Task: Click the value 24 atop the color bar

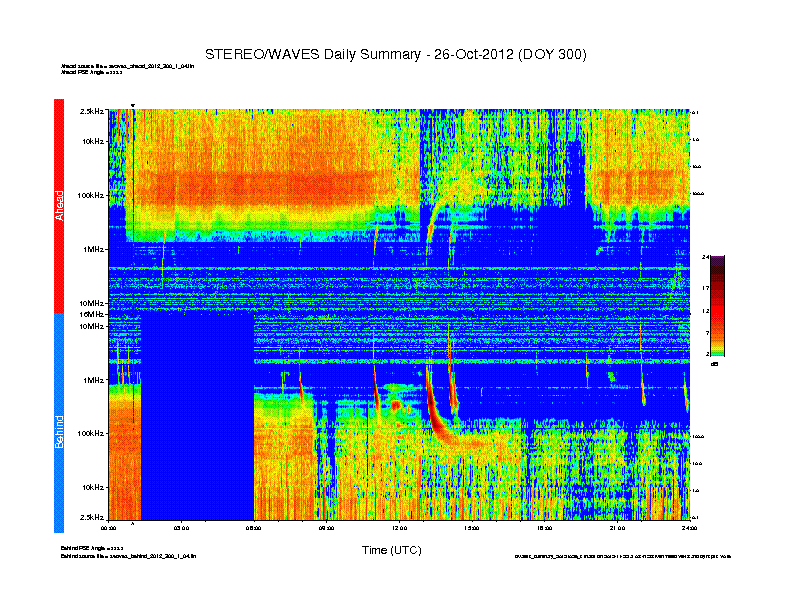Action: (705, 258)
